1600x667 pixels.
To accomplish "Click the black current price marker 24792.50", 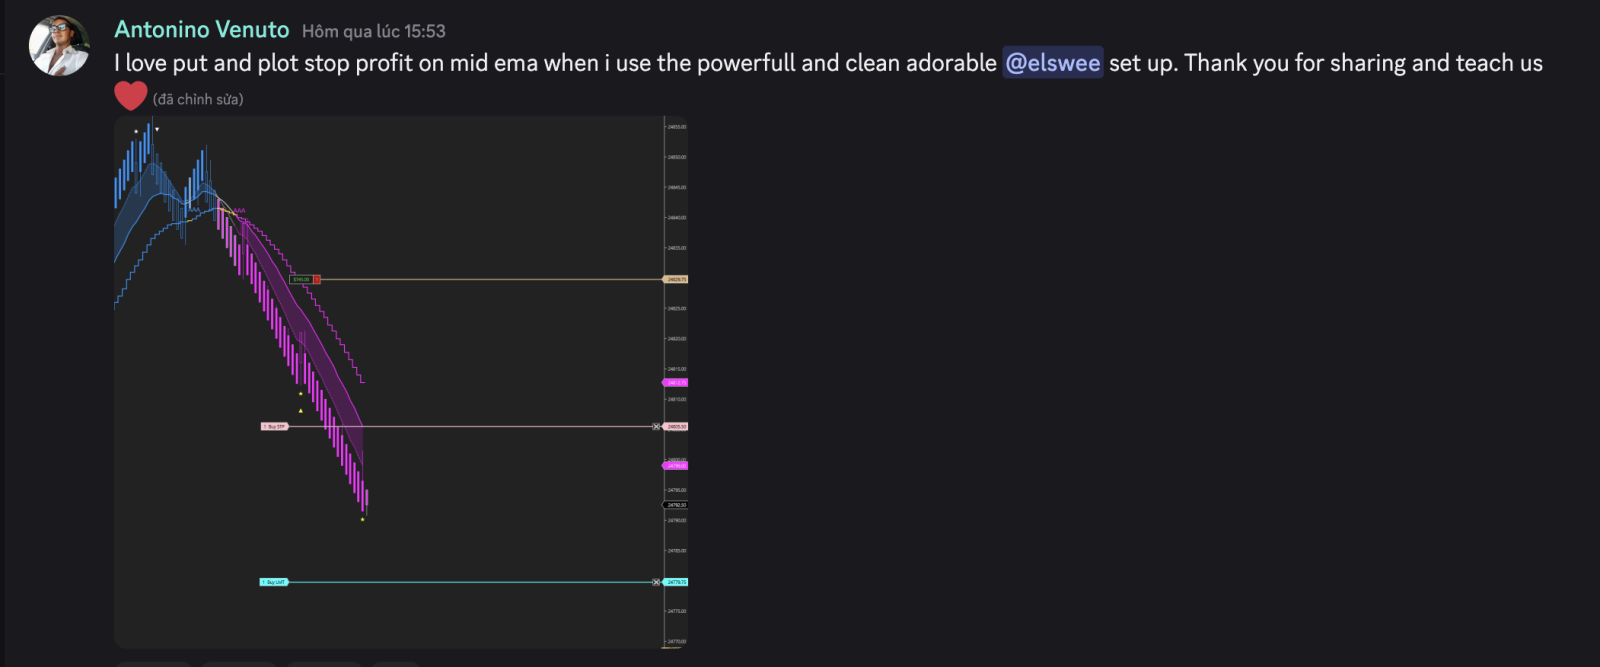I will (676, 505).
